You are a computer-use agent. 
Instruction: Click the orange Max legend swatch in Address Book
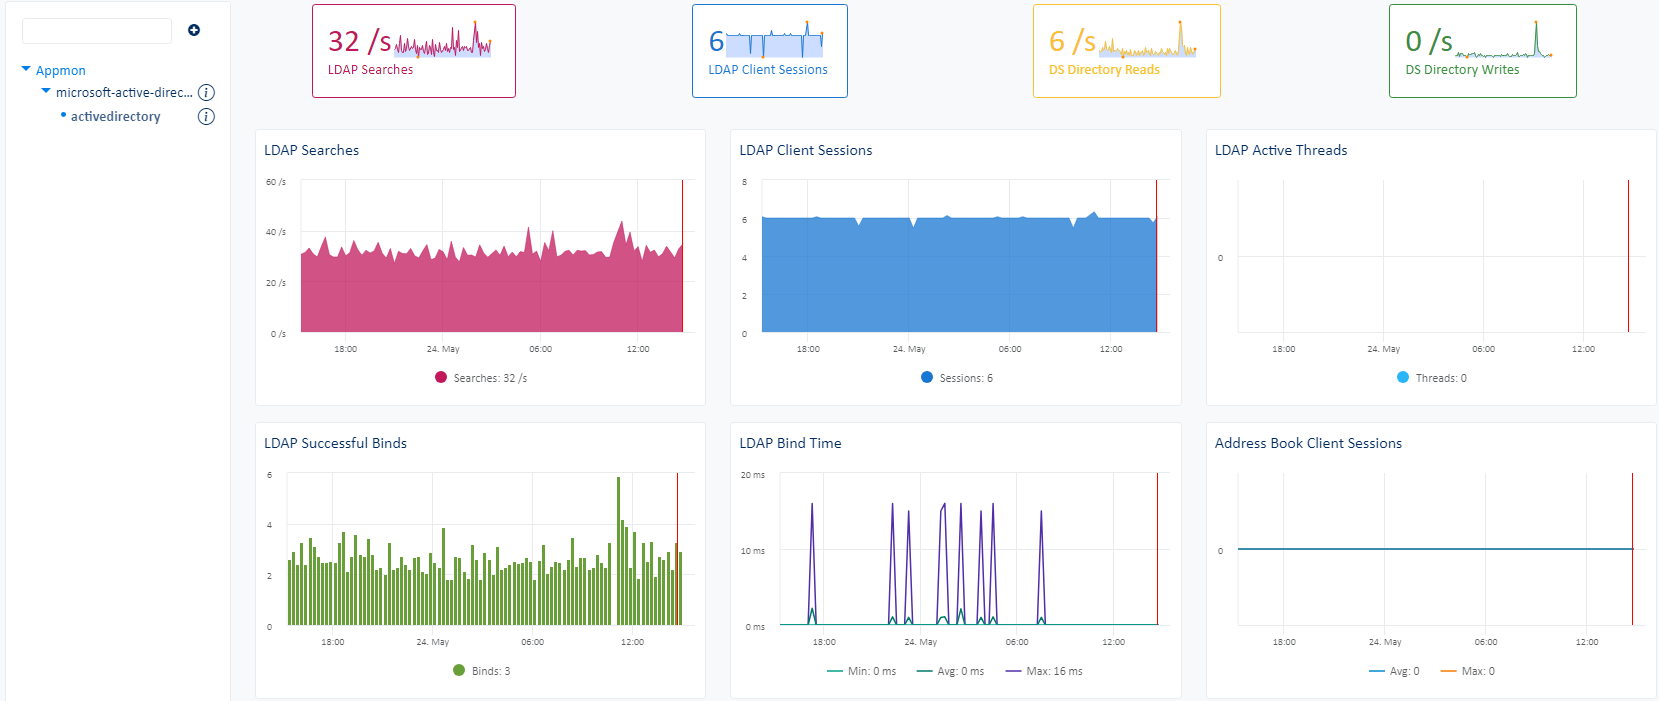[1448, 671]
